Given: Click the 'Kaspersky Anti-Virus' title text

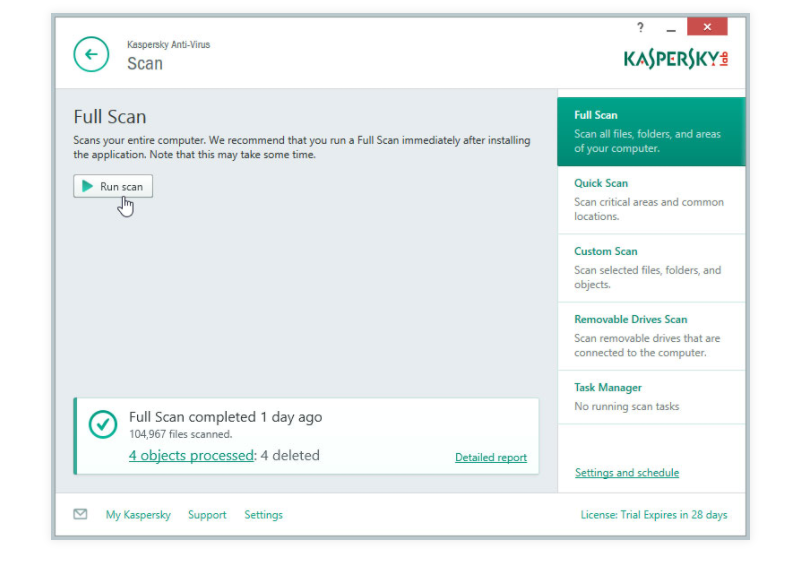Looking at the screenshot, I should click(168, 45).
